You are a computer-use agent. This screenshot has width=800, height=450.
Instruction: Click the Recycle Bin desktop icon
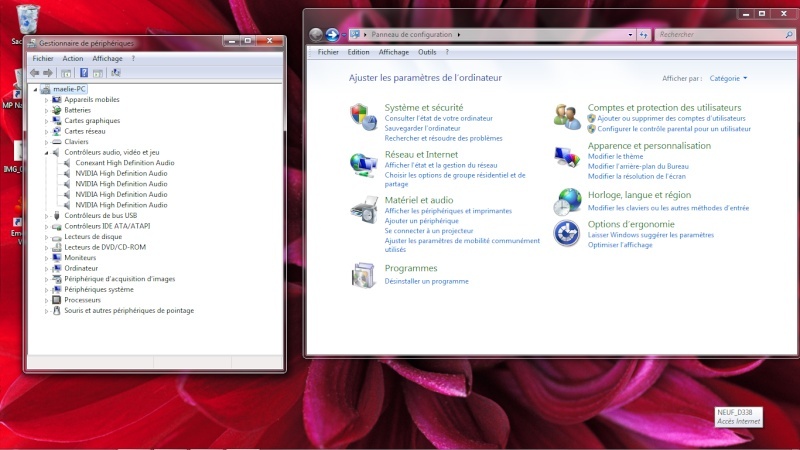tap(28, 19)
